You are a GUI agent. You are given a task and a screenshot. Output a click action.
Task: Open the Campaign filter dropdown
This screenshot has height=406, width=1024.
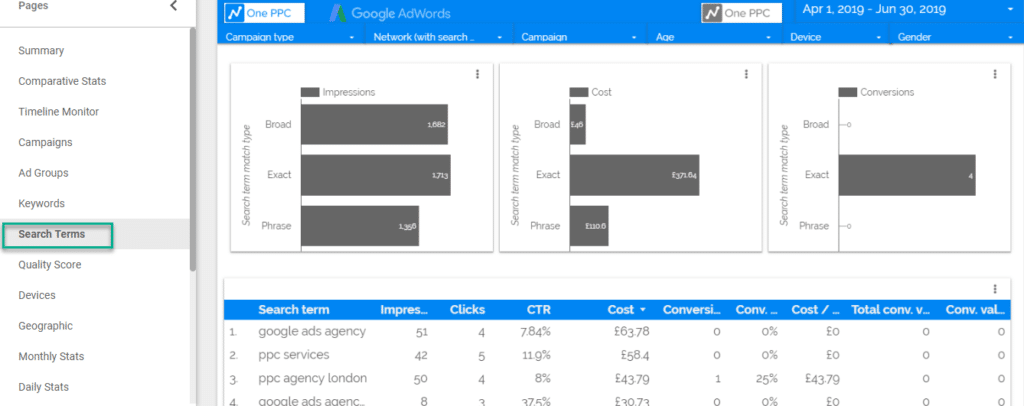point(579,37)
